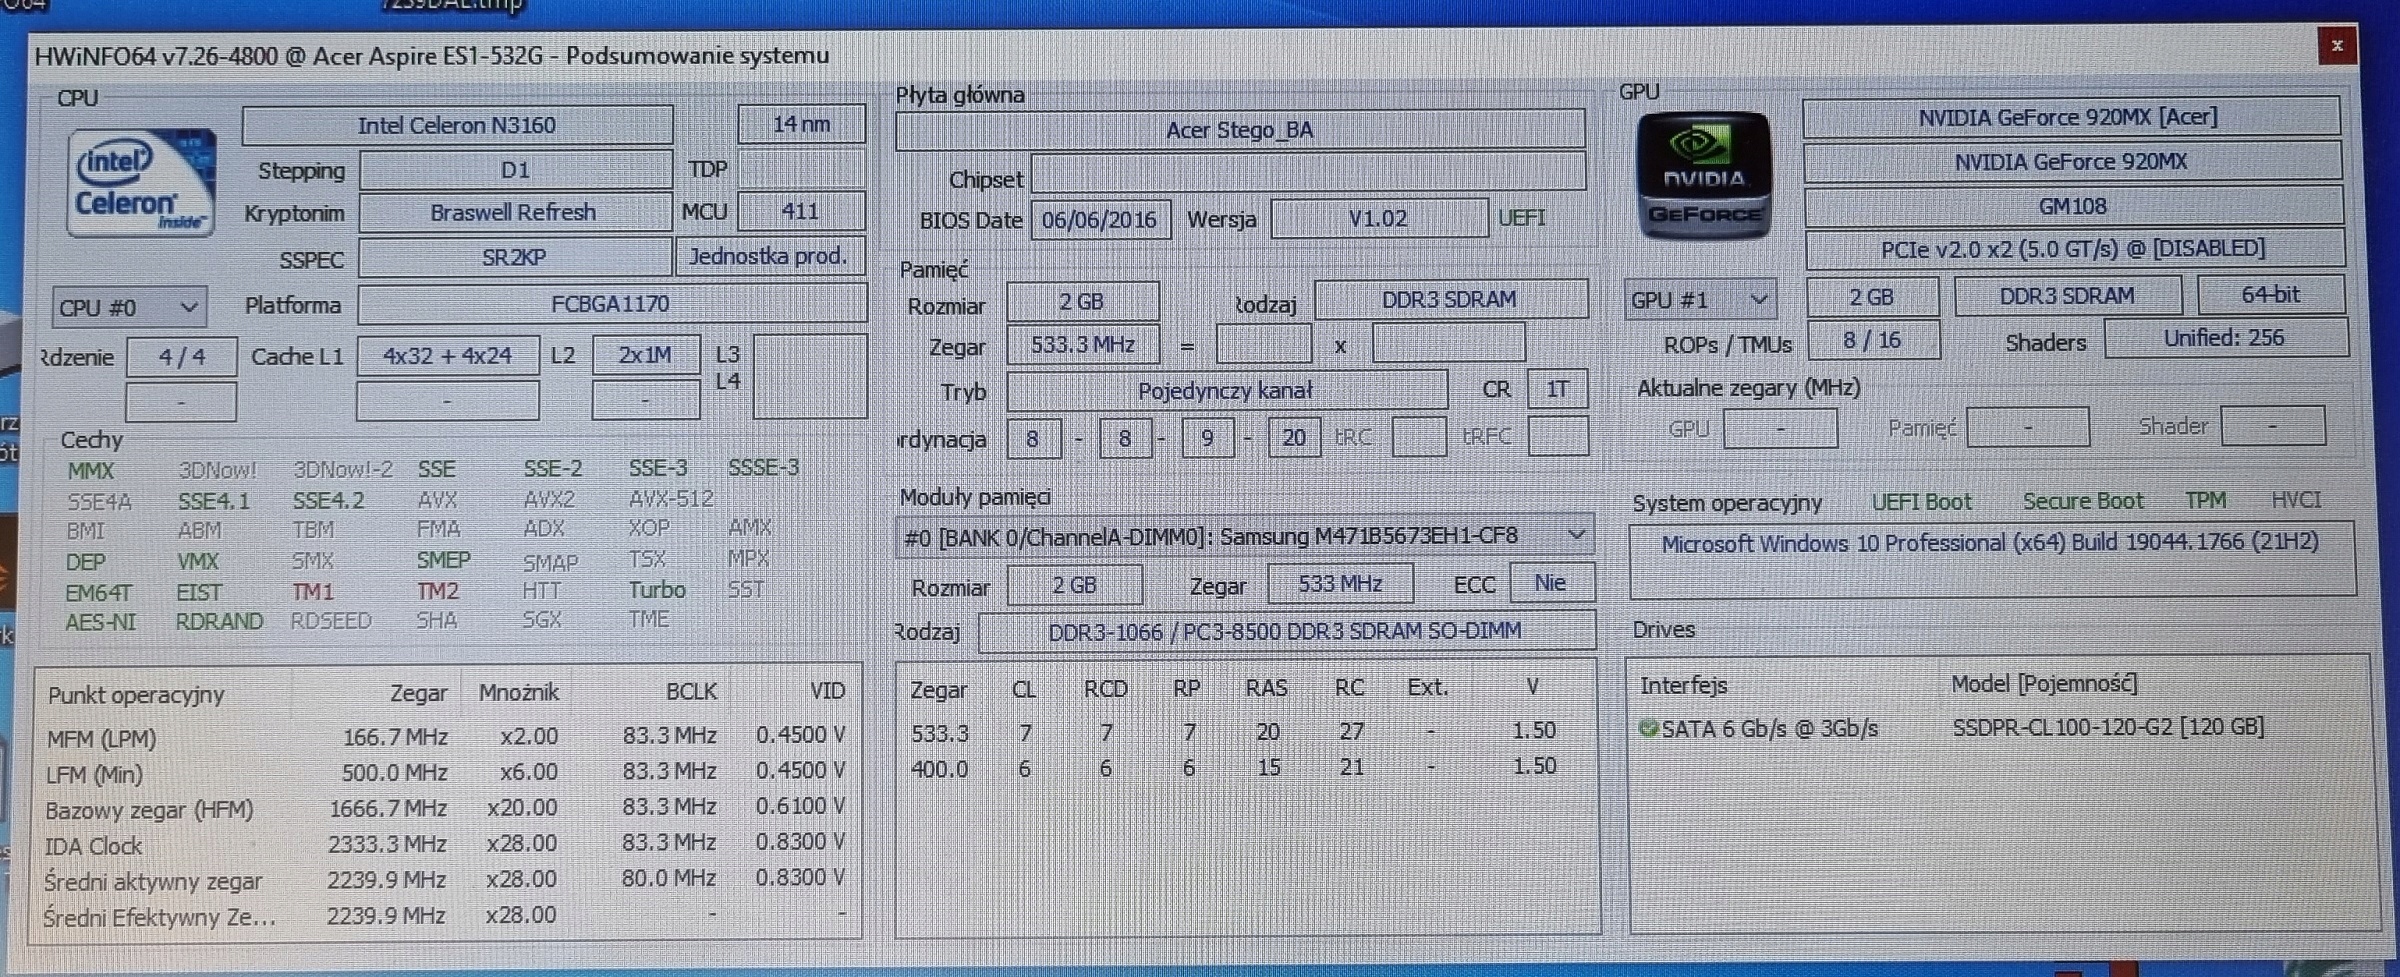This screenshot has width=2400, height=977.
Task: Expand the GPU #1 selector dropdown
Action: click(x=1699, y=300)
